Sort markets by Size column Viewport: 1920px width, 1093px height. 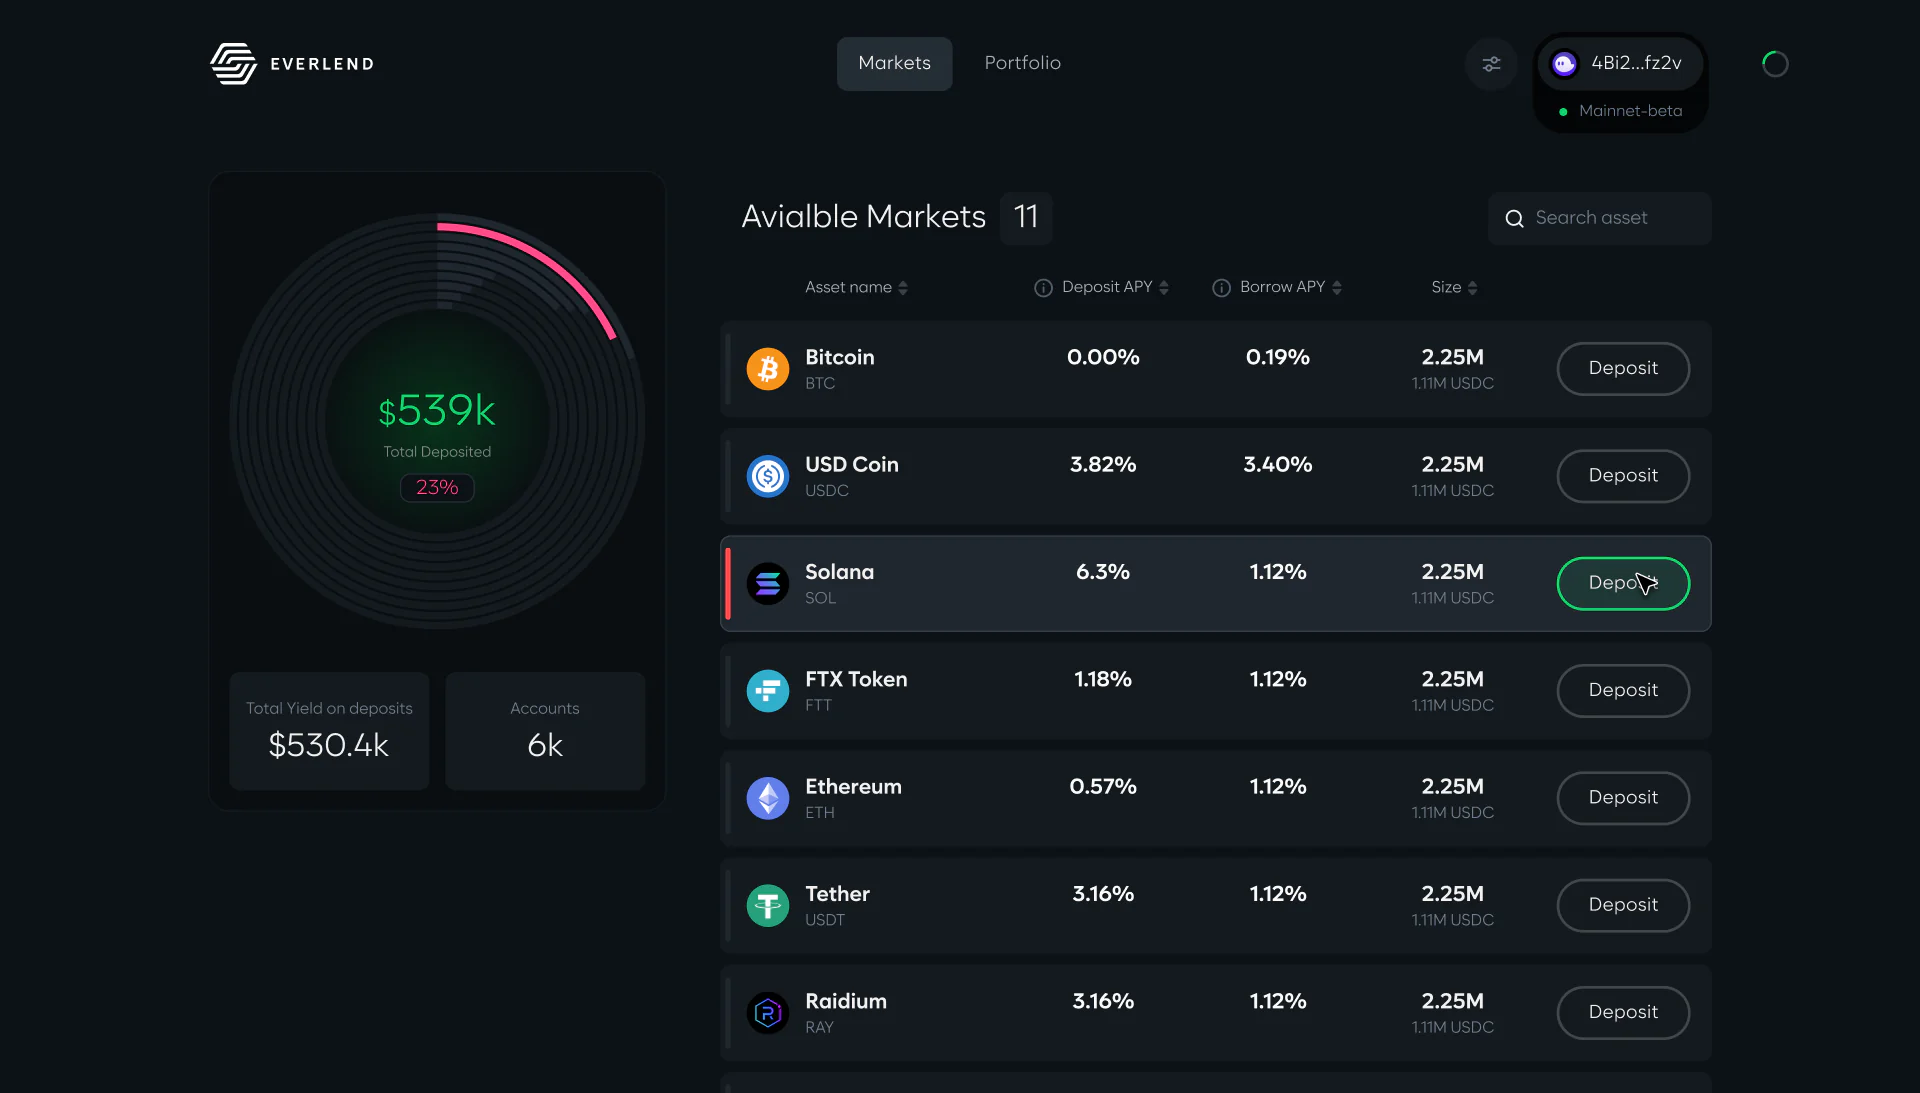[x=1454, y=287]
